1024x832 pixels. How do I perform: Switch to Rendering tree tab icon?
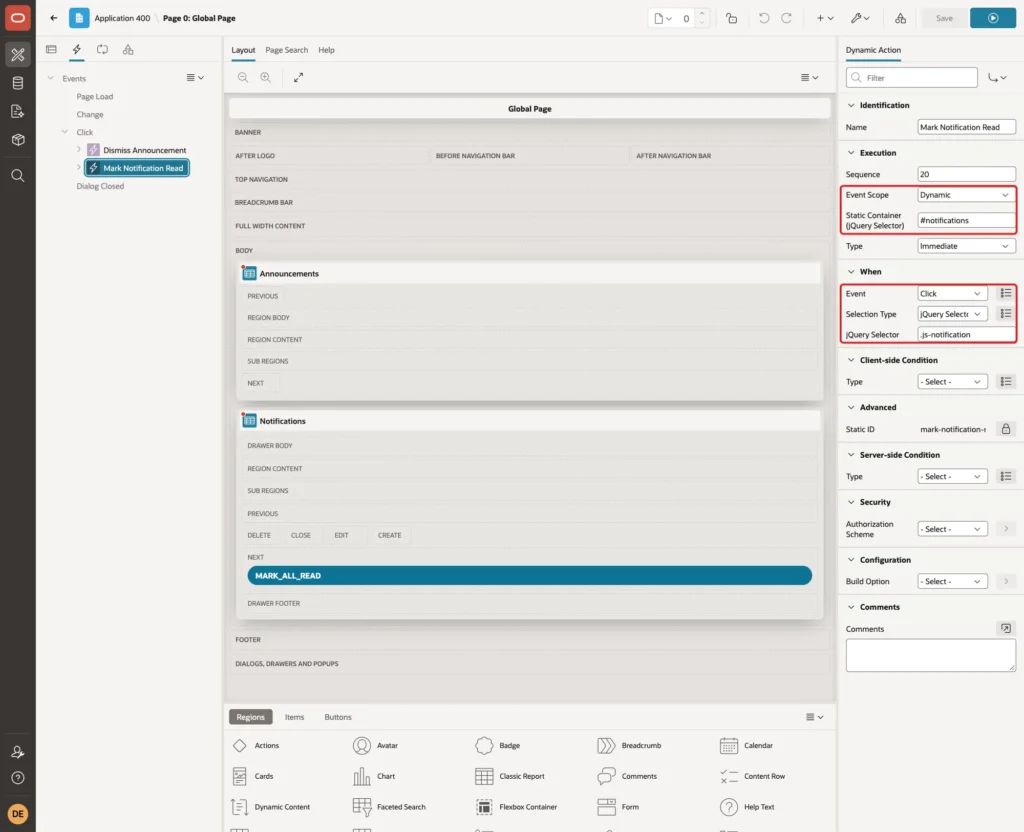(x=51, y=50)
